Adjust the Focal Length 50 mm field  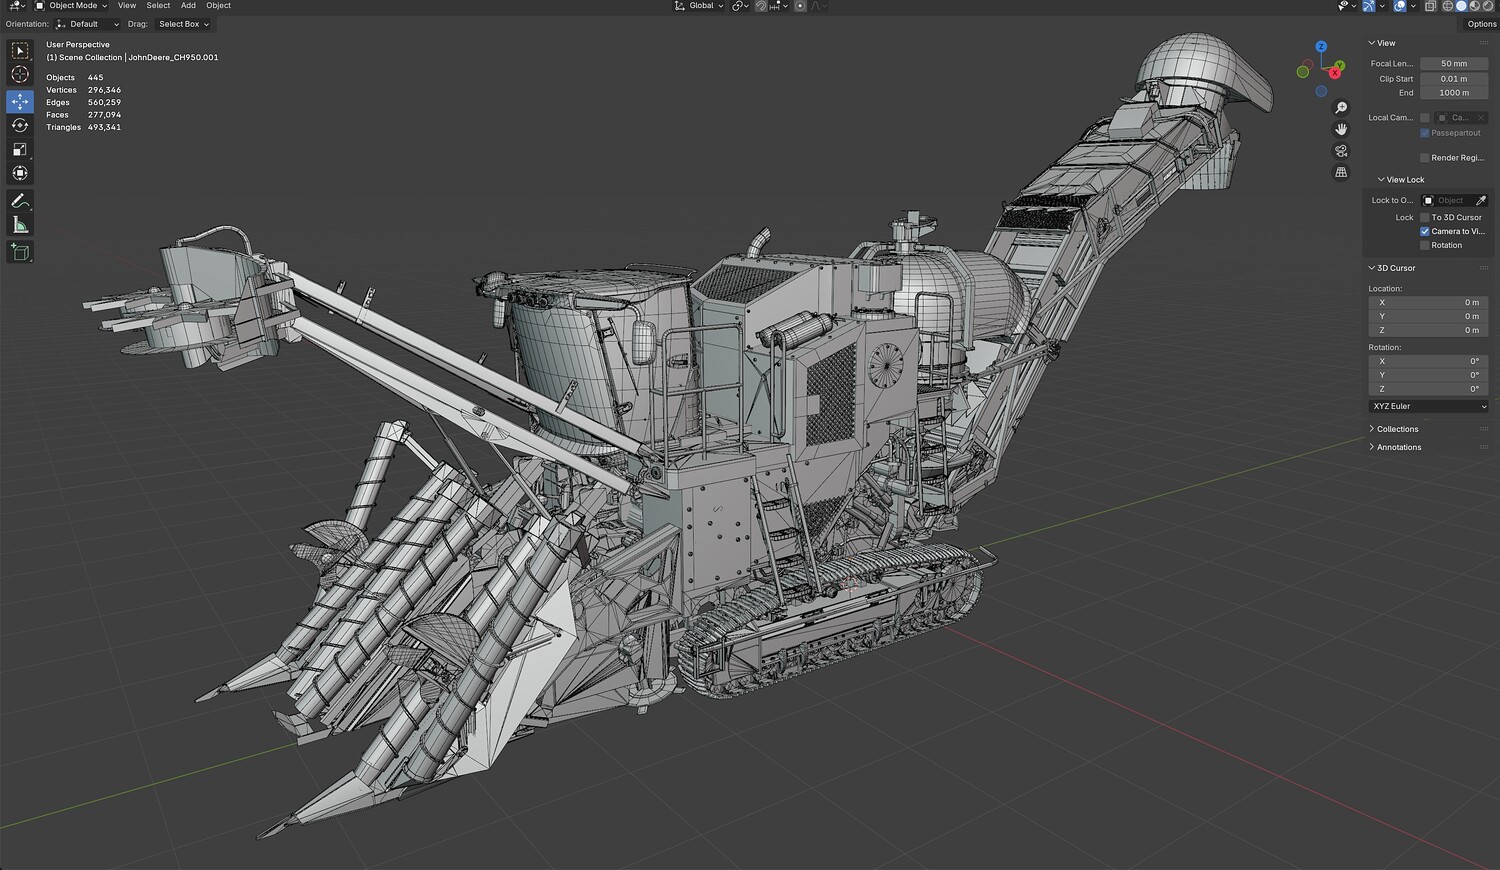pos(1454,64)
